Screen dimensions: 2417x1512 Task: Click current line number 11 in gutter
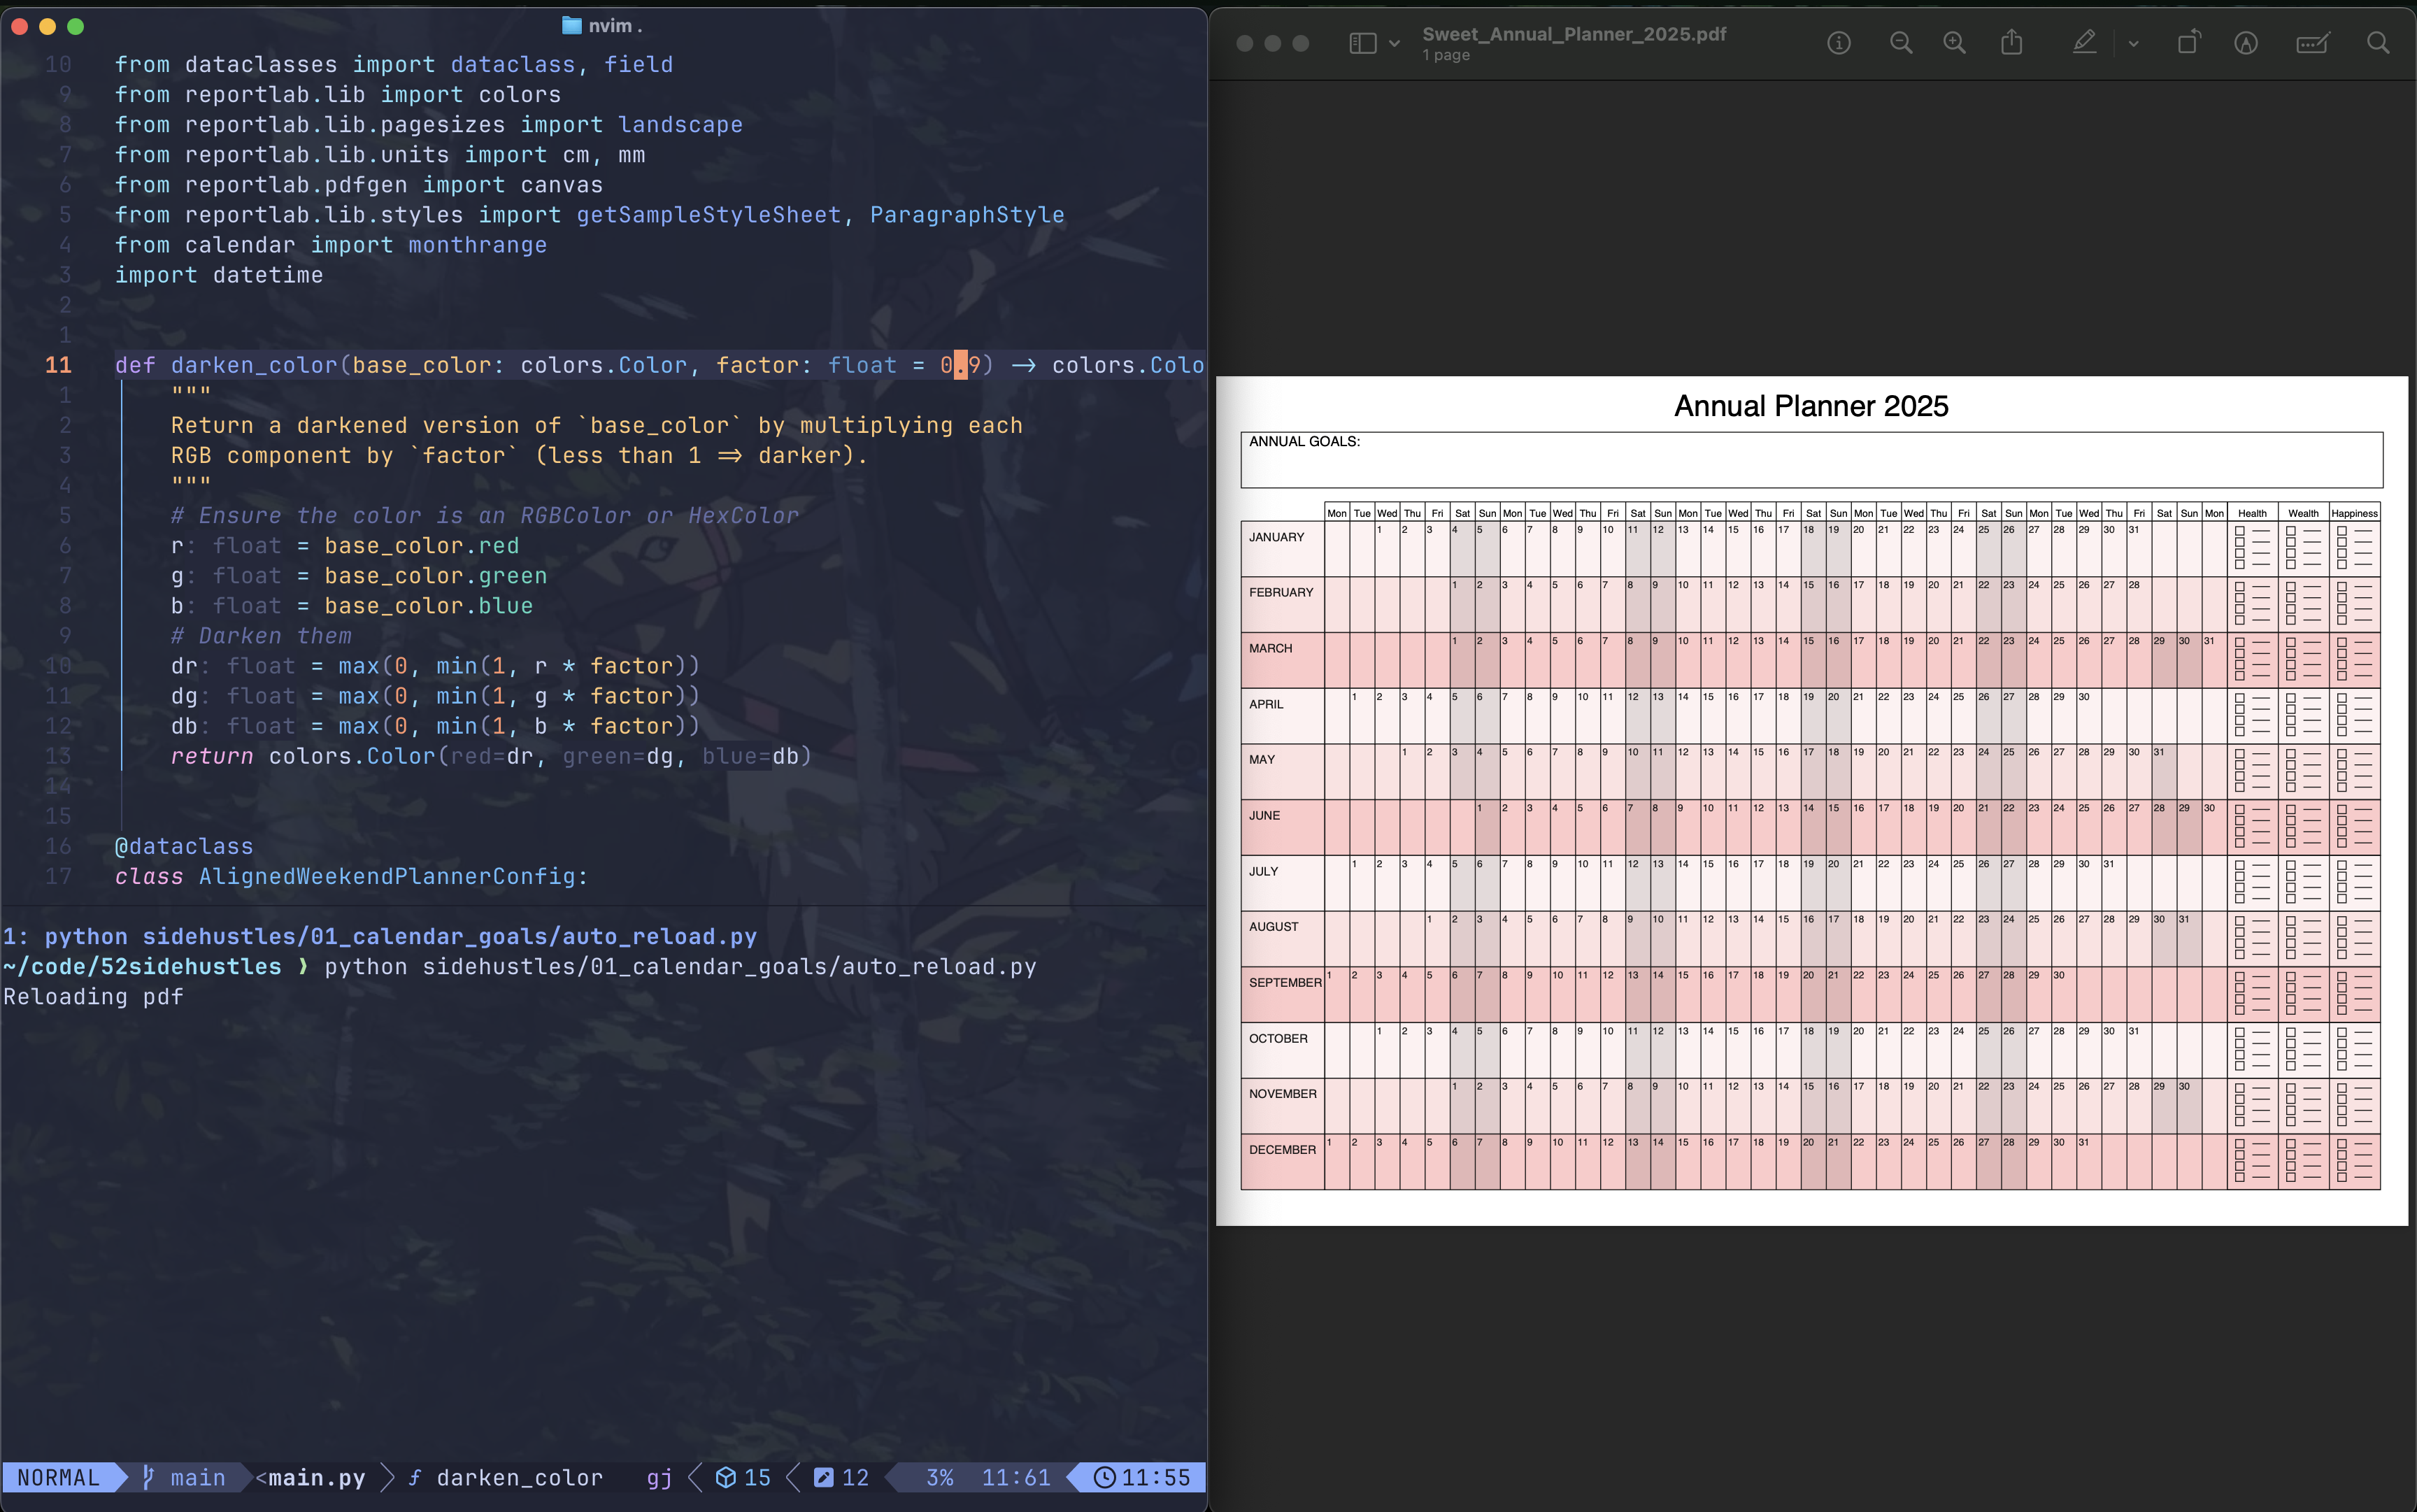(58, 365)
